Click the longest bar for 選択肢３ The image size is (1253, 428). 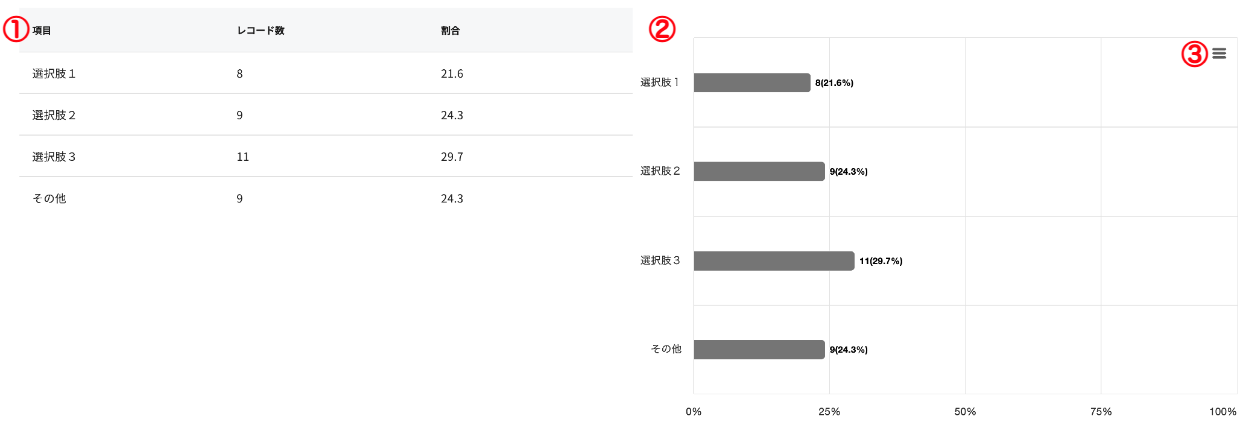(773, 261)
